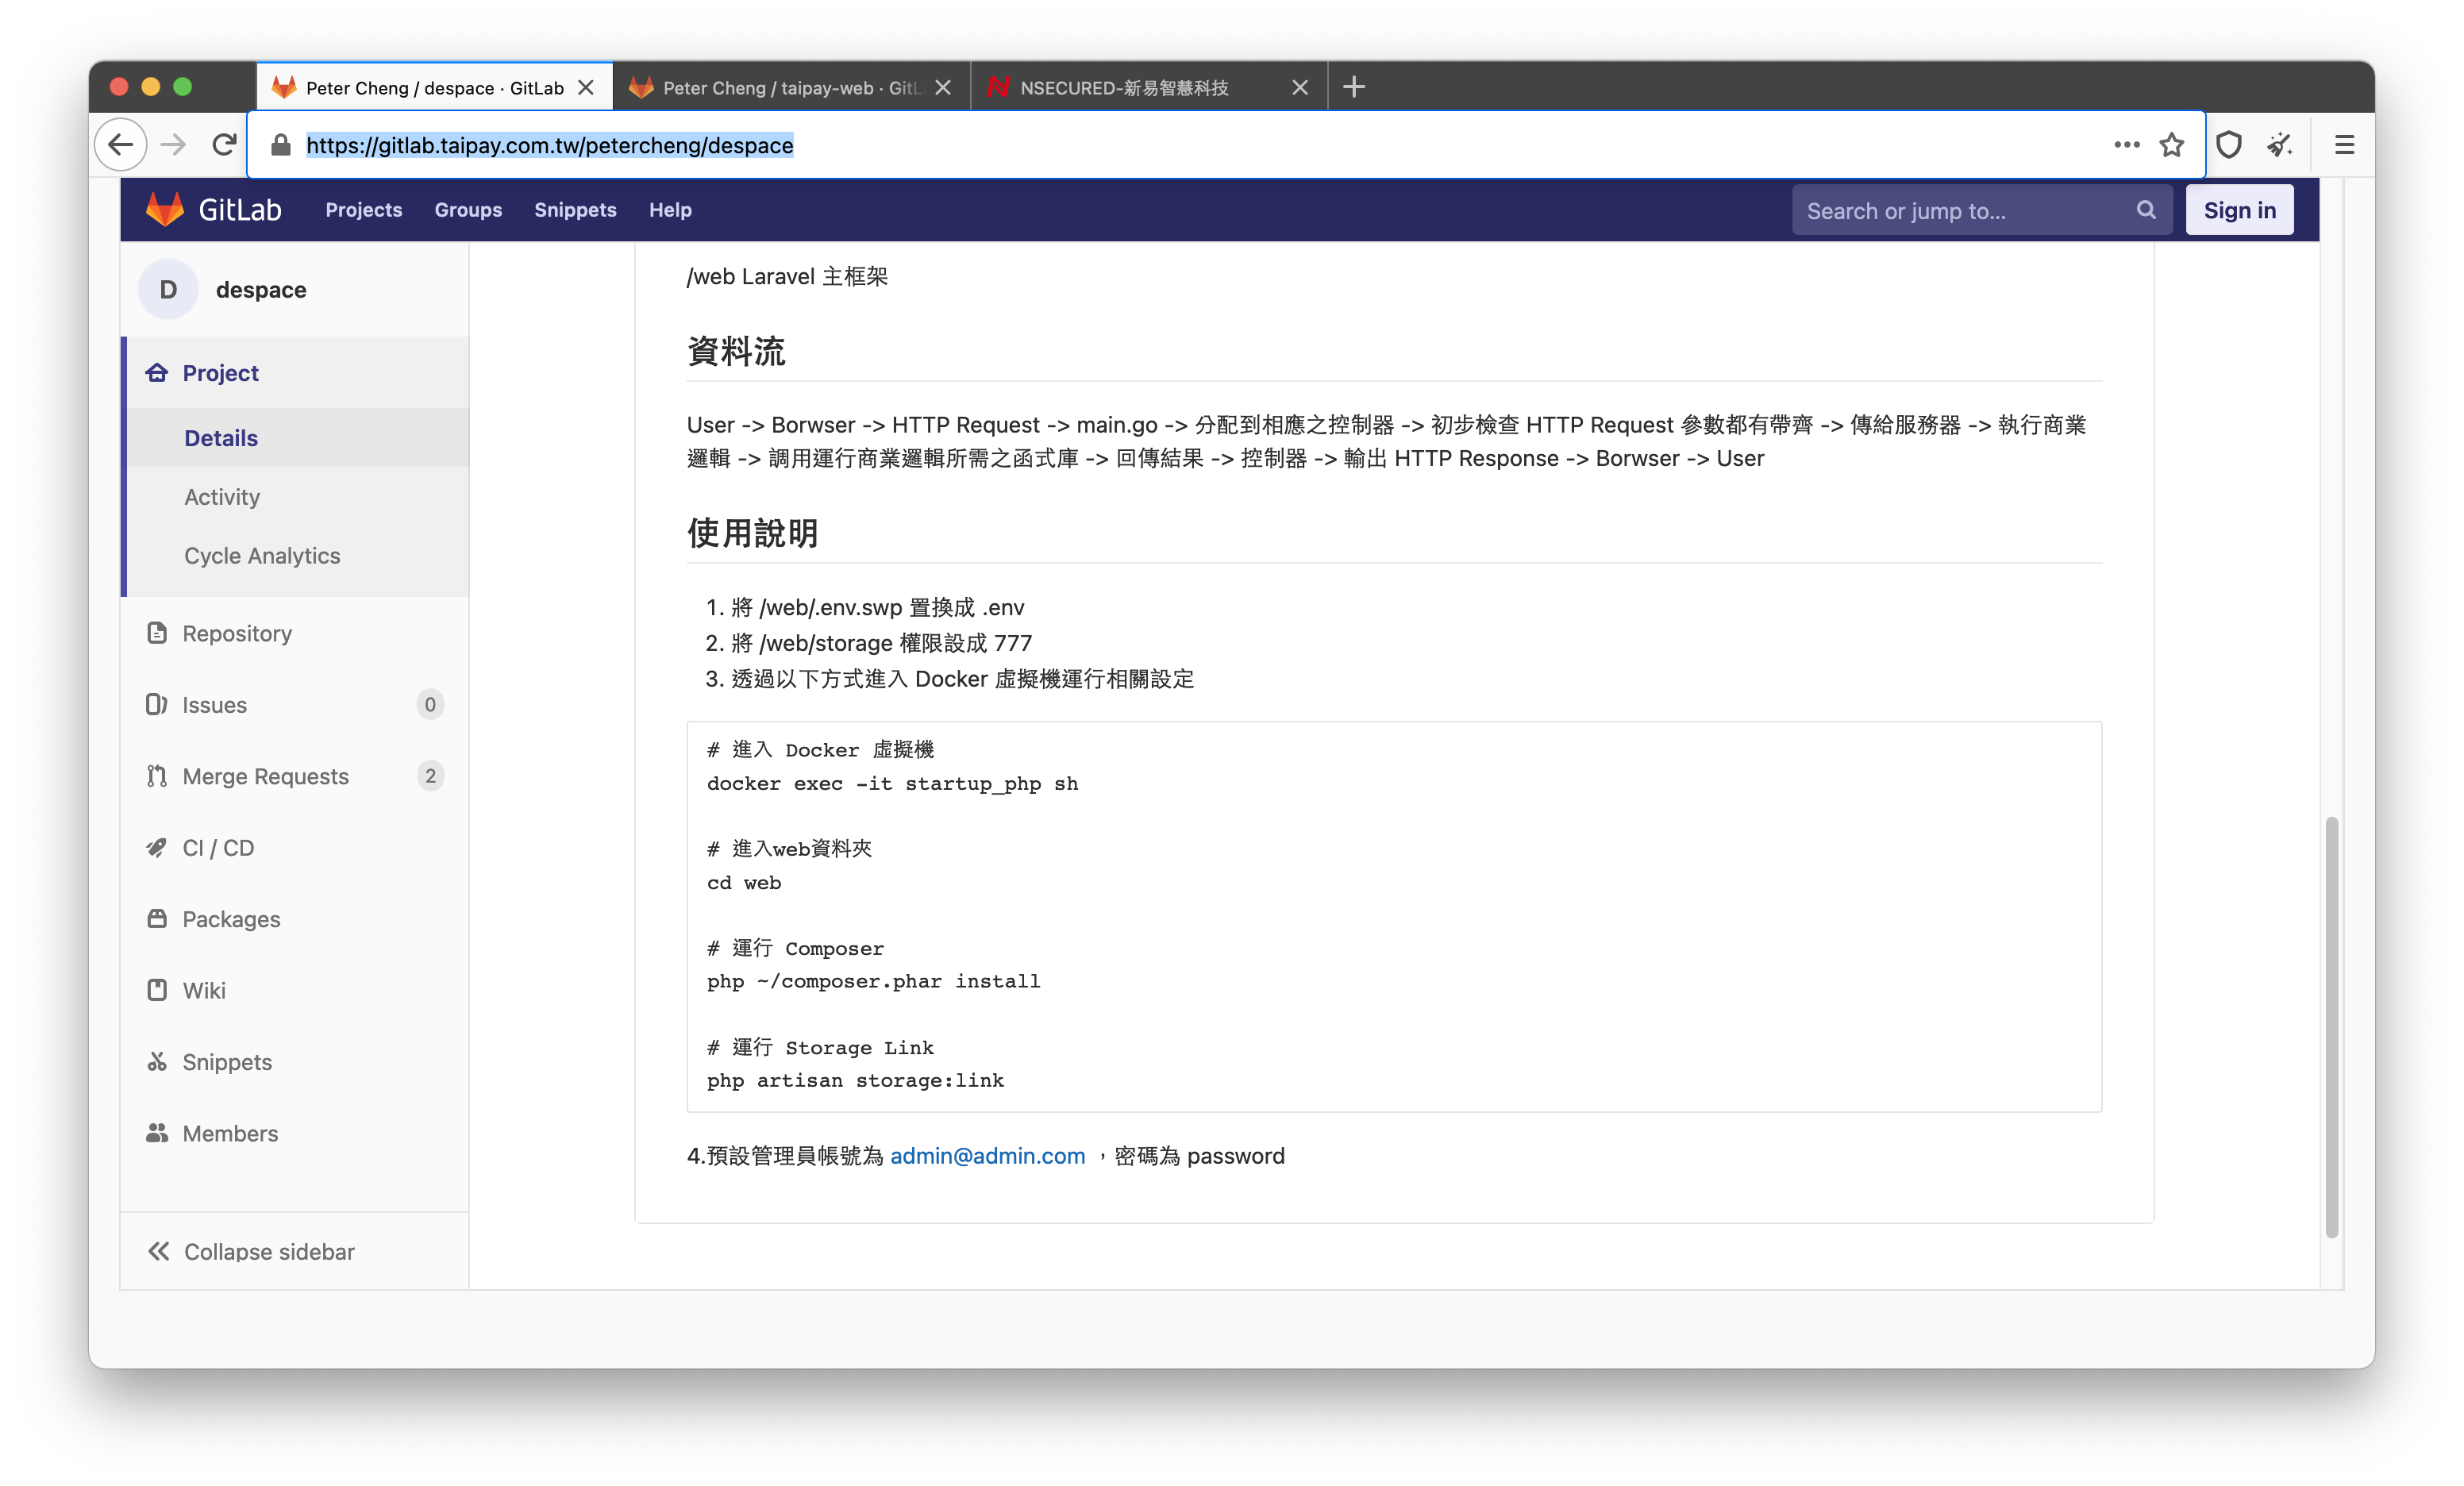Click the Wiki book icon
Viewport: 2464px width, 1486px height.
click(x=157, y=990)
